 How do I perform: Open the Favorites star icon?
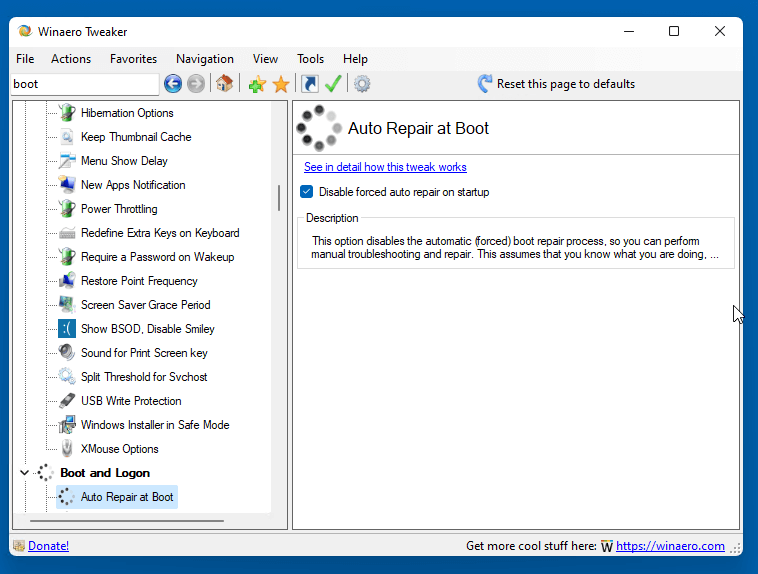pyautogui.click(x=281, y=84)
